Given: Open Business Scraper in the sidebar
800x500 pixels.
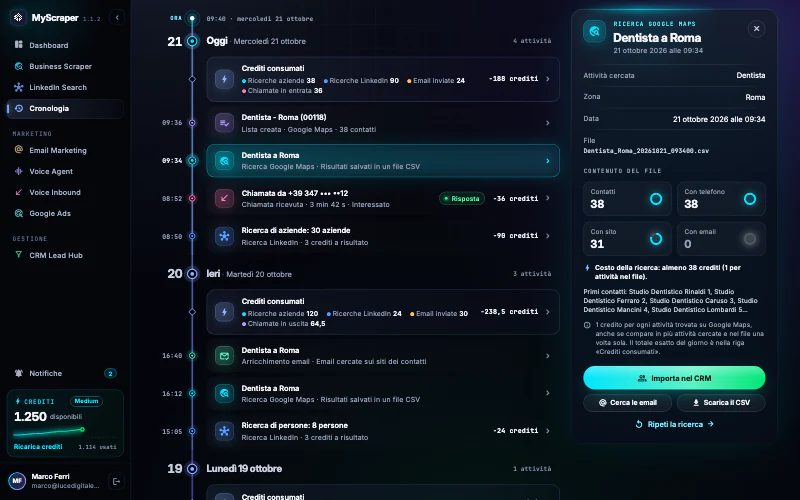Looking at the screenshot, I should point(65,66).
